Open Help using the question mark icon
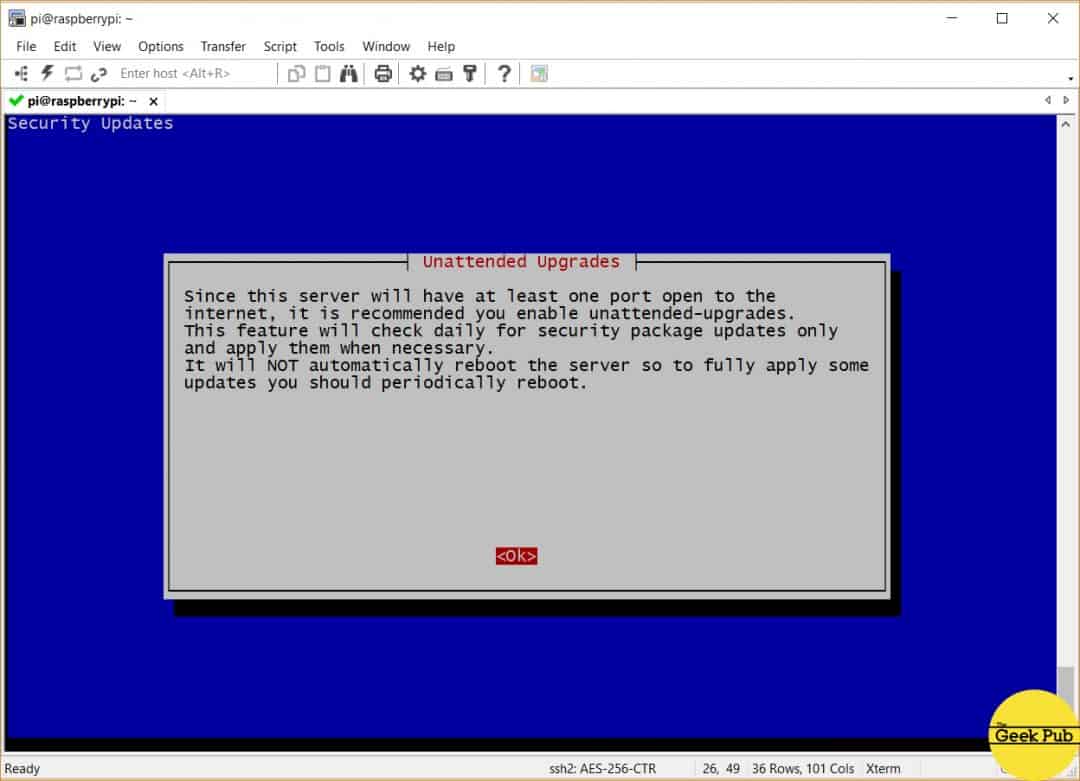Image resolution: width=1080 pixels, height=781 pixels. (503, 72)
